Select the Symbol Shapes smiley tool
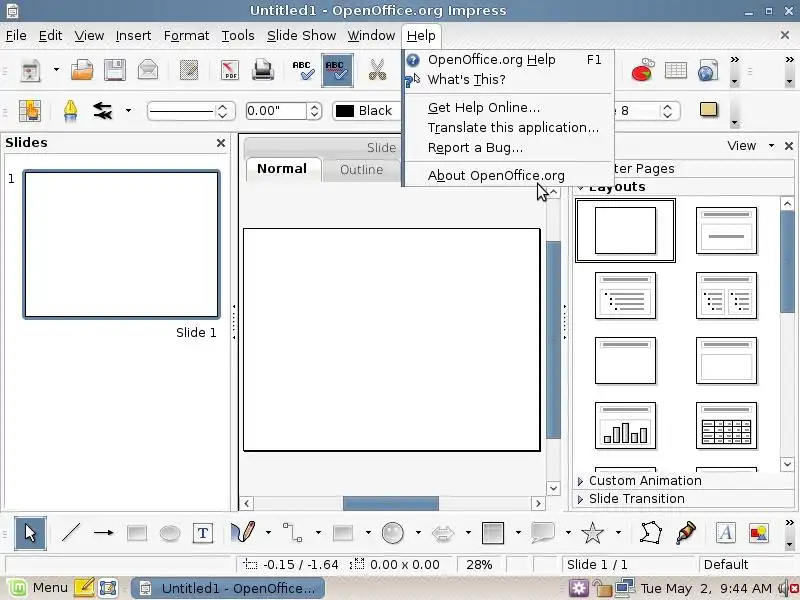Image resolution: width=800 pixels, height=600 pixels. pos(392,533)
